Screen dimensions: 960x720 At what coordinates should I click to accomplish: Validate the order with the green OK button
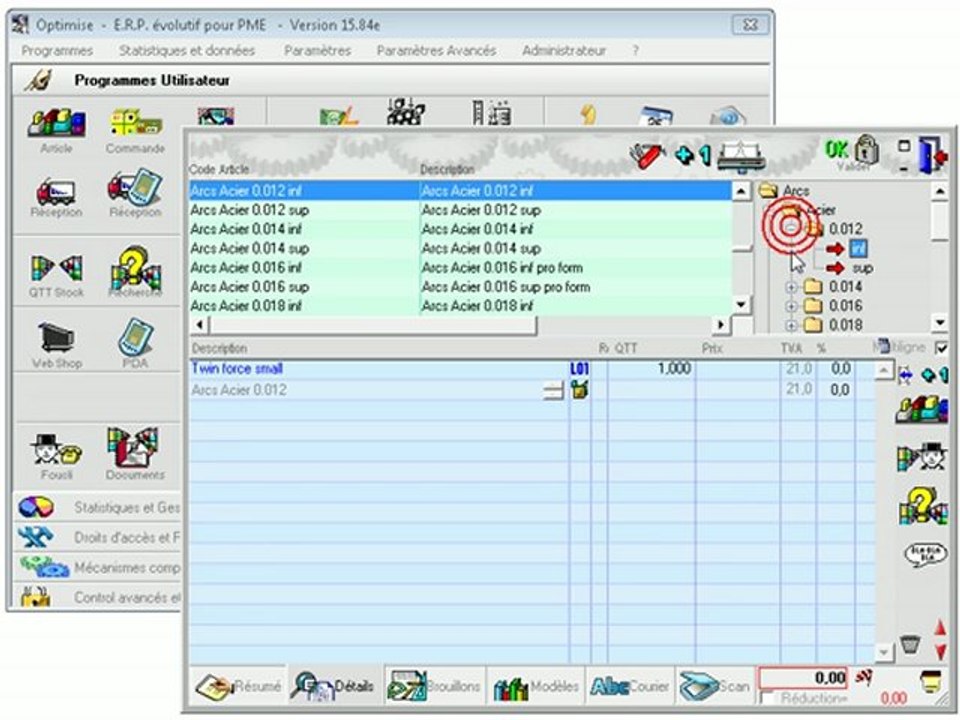[836, 149]
